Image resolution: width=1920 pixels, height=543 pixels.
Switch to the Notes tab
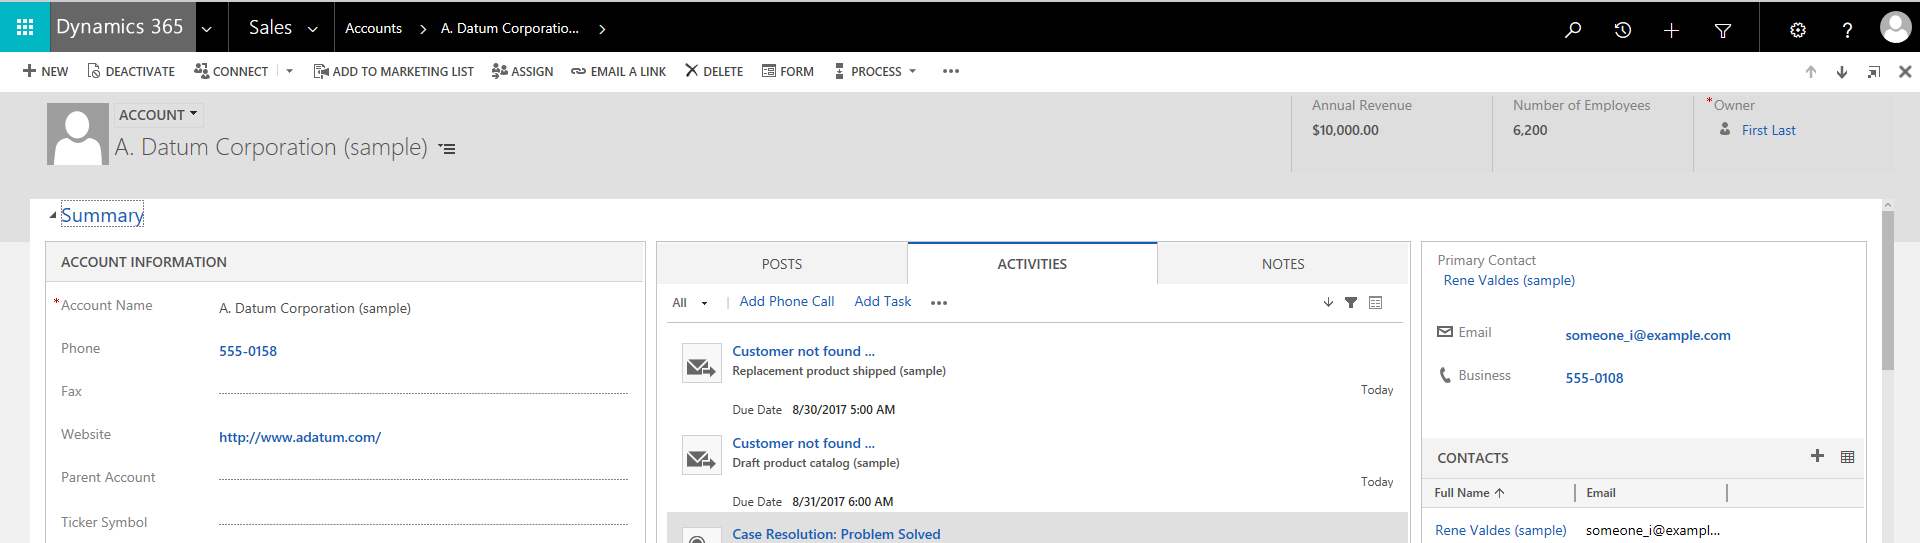click(1282, 264)
